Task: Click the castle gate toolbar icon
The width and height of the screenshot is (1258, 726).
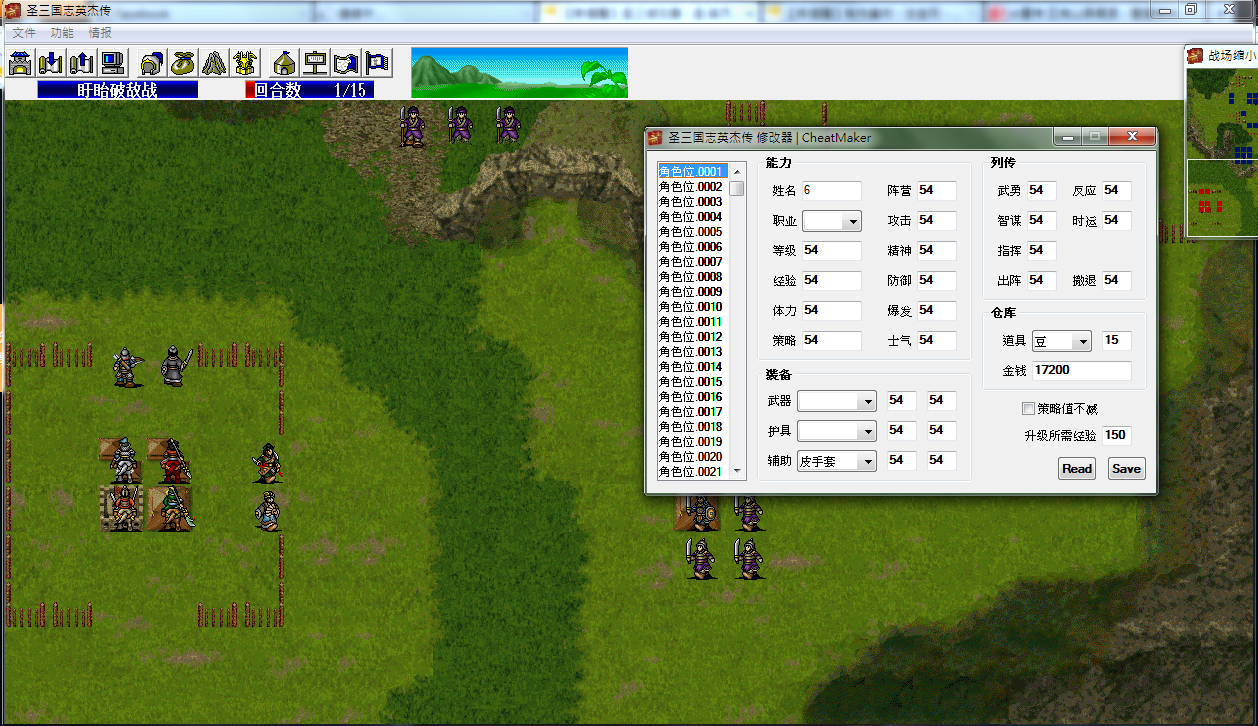Action: tap(20, 63)
